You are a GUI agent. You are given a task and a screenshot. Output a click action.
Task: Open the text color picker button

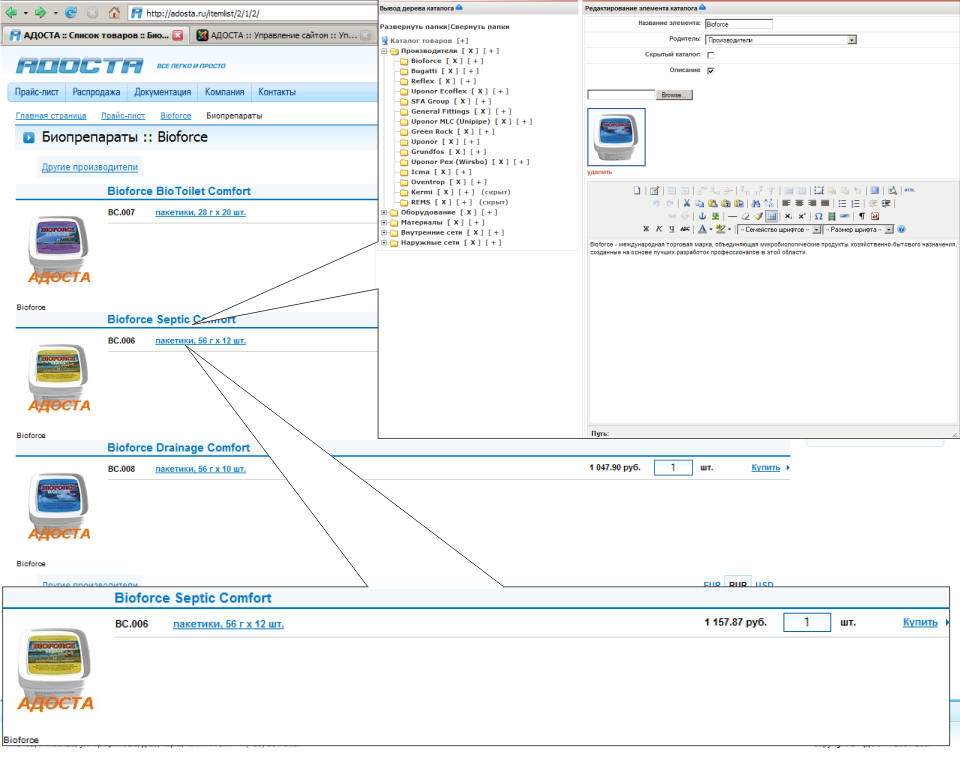(x=703, y=229)
